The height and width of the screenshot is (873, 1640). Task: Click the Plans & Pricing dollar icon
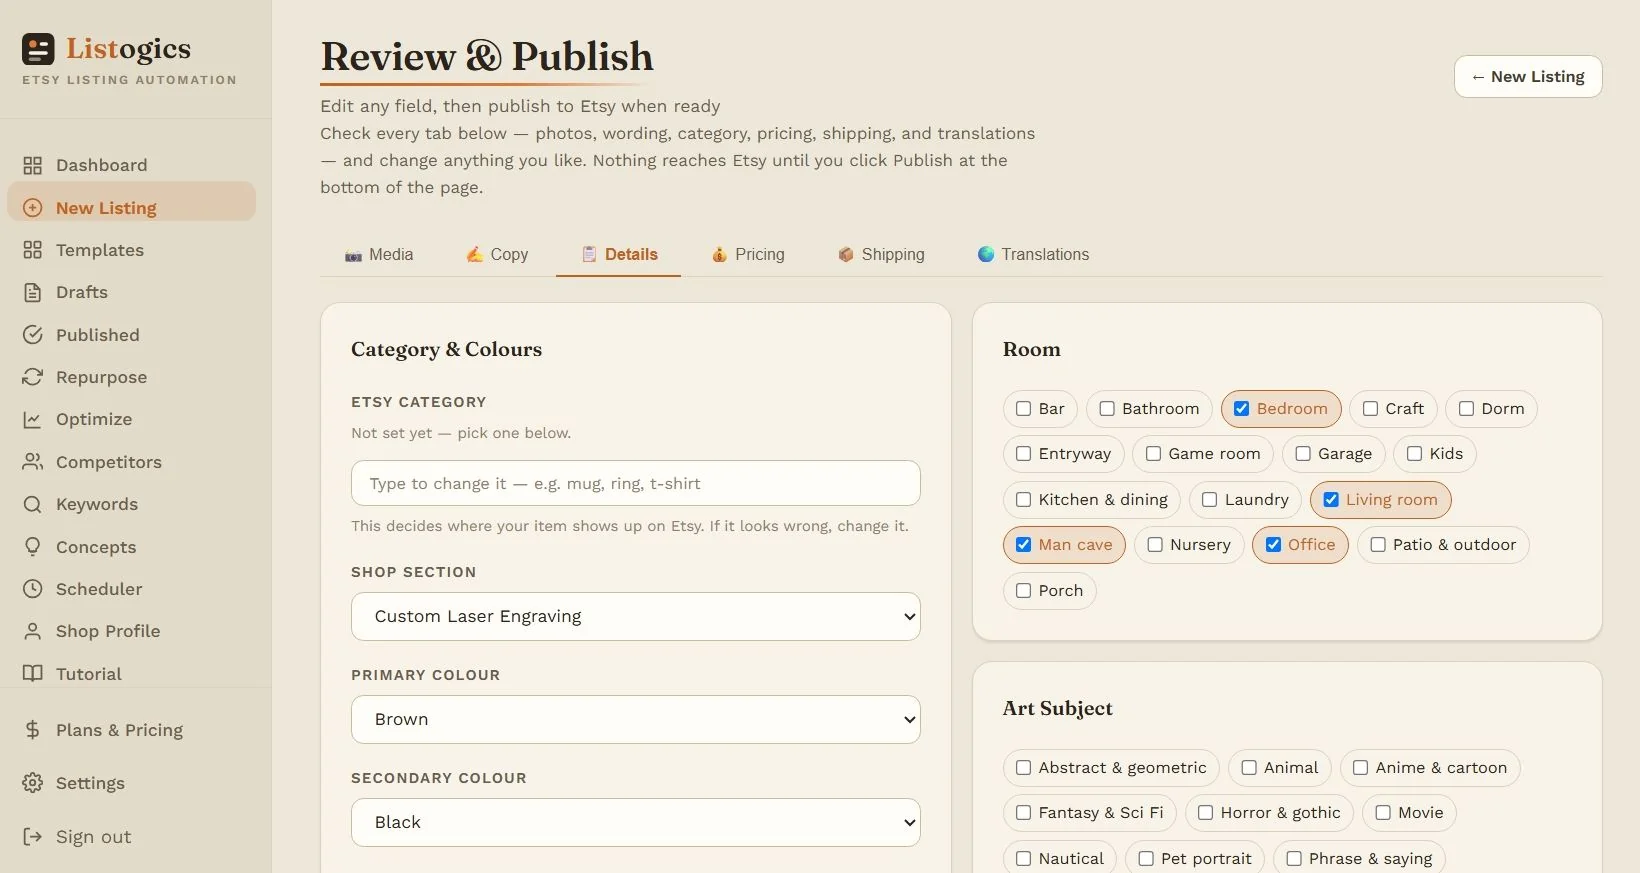[33, 730]
